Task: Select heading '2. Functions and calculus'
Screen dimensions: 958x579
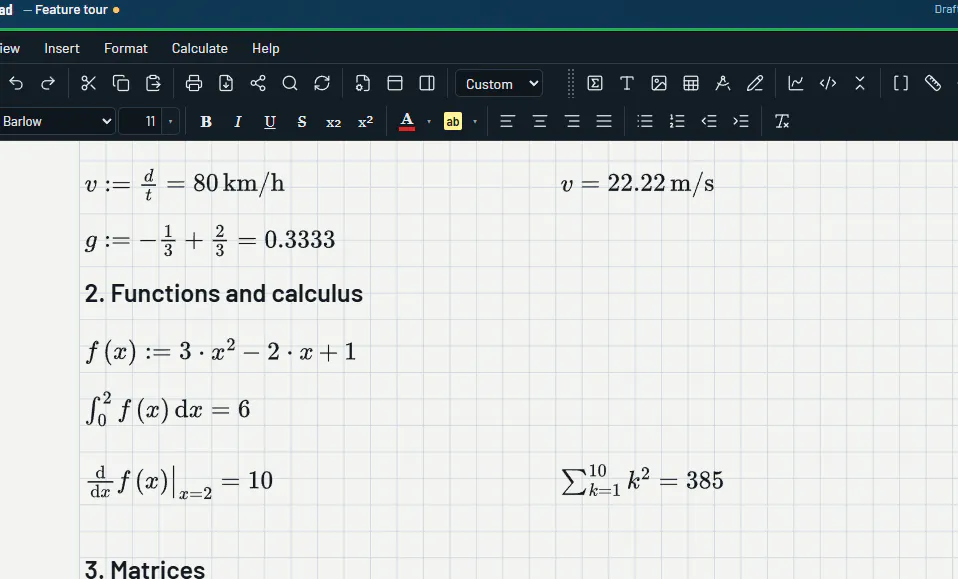Action: tap(224, 294)
